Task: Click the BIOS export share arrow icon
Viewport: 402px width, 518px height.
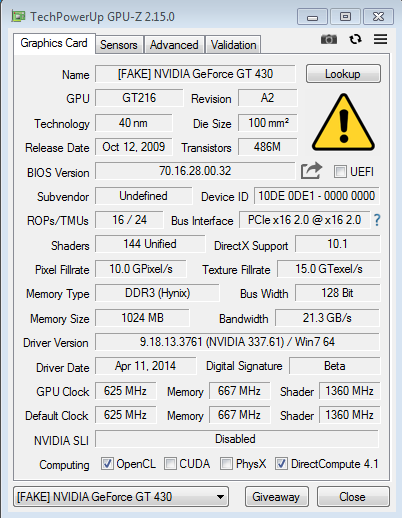Action: pos(311,171)
